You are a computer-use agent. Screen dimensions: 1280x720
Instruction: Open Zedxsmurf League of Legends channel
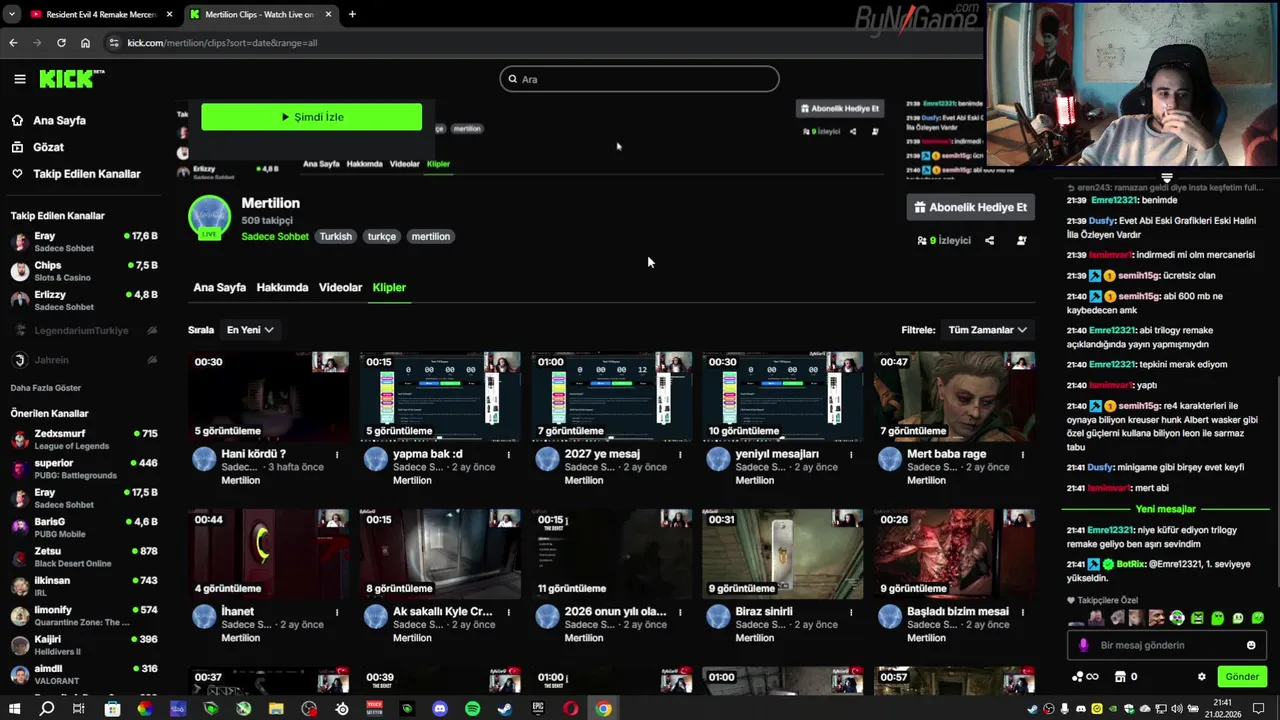[84, 439]
